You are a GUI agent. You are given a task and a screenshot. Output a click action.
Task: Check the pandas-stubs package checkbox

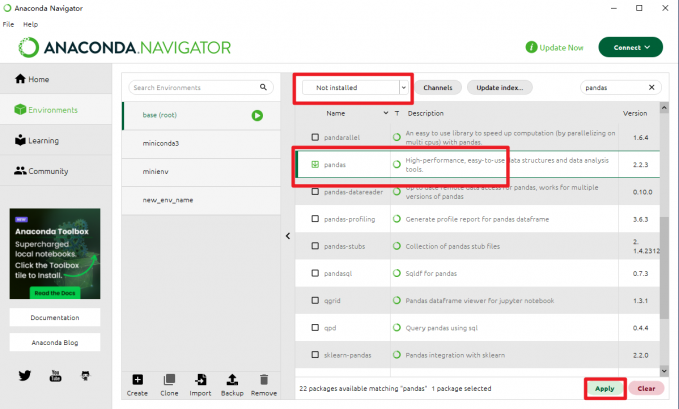315,246
